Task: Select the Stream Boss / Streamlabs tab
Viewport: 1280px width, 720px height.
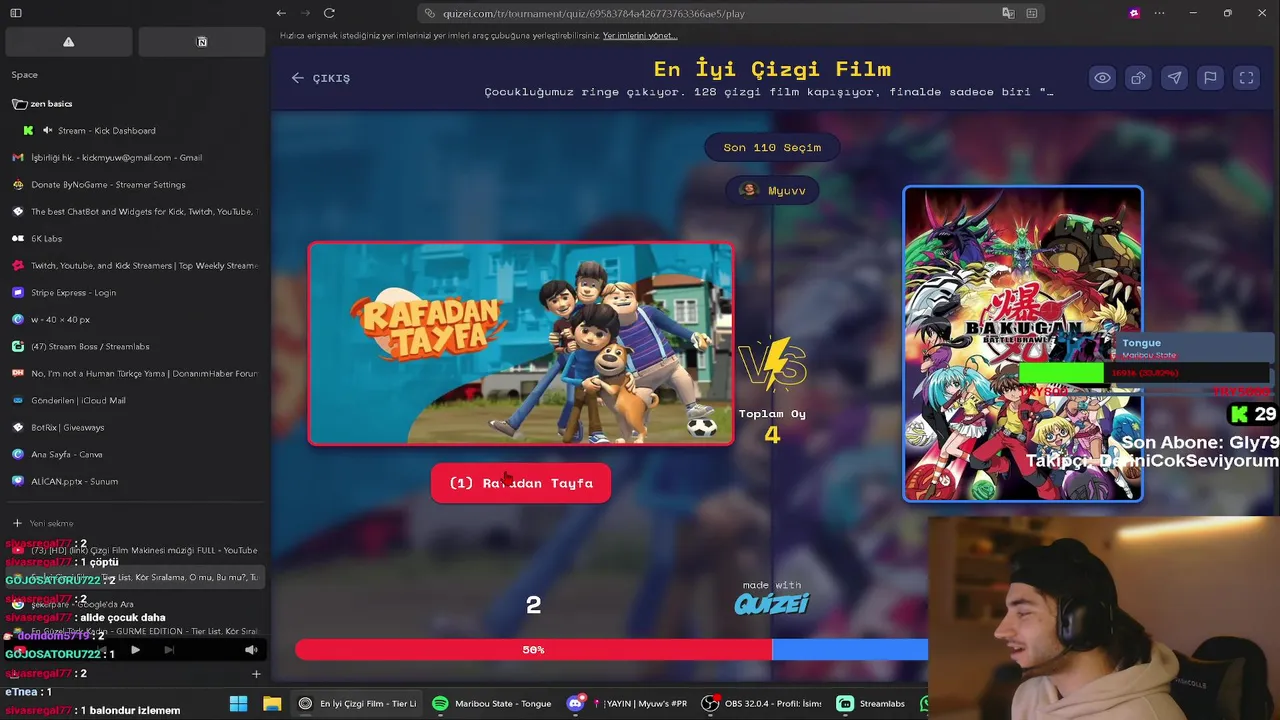Action: tap(135, 346)
